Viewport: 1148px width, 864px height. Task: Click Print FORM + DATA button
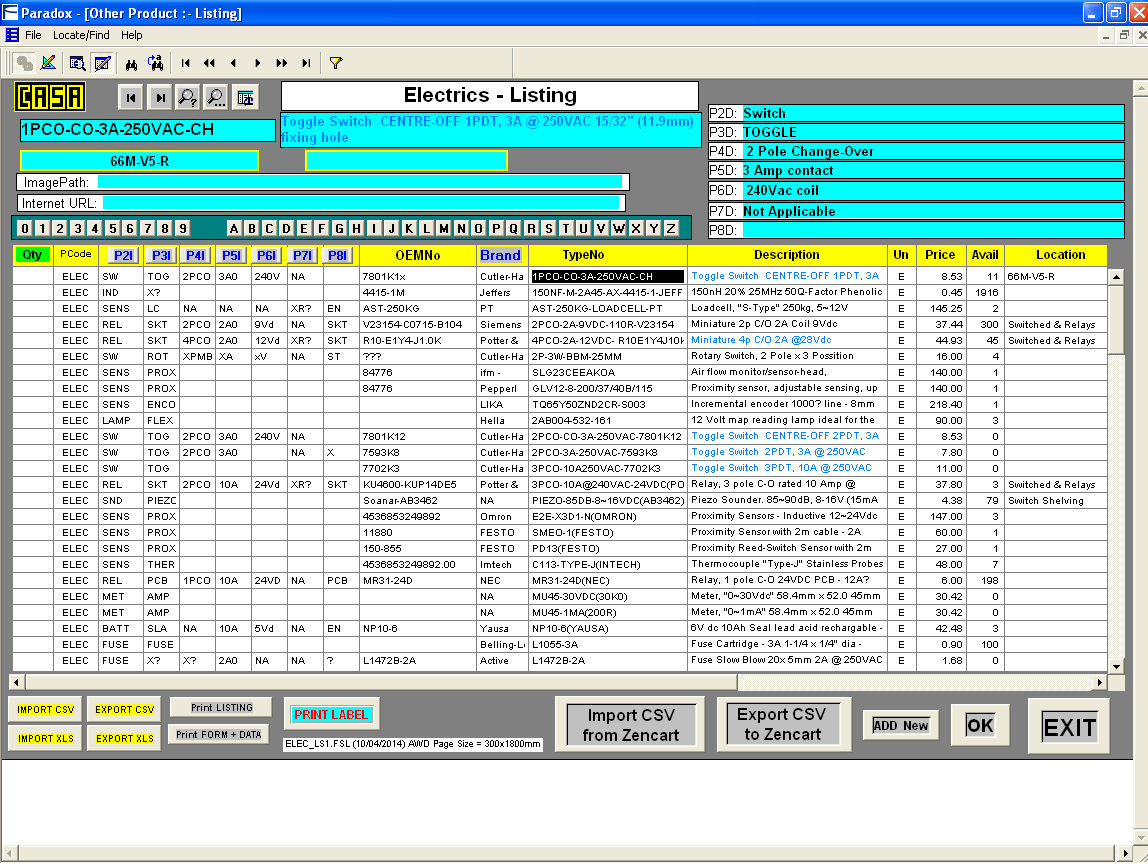coord(218,734)
